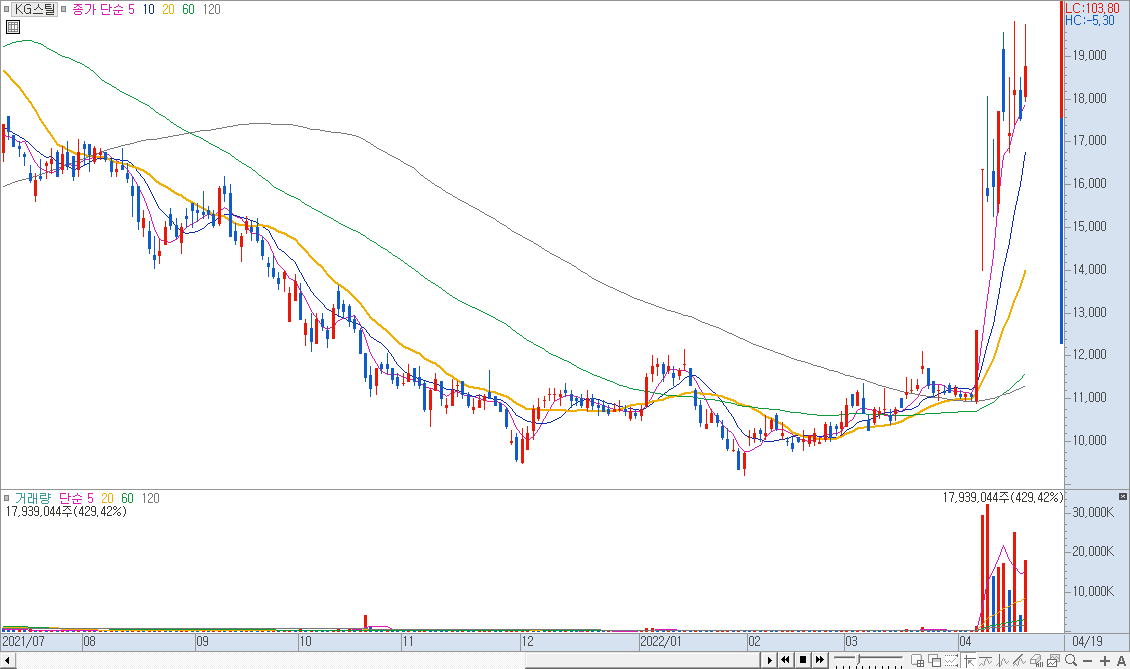Viewport: 1130px width, 669px height.
Task: Toggle the small square marker left of KG스틸
Action: click(x=6, y=9)
